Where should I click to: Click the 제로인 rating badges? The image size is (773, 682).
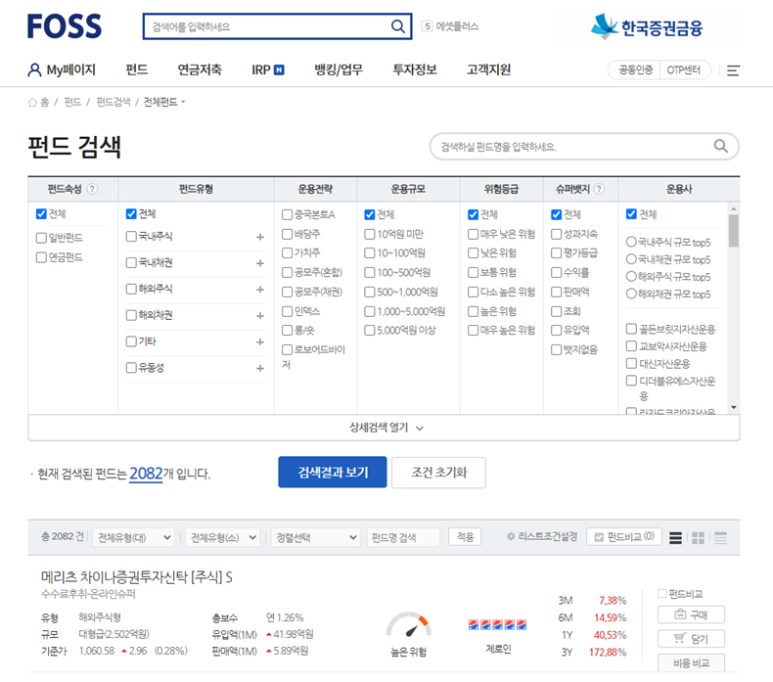(497, 625)
